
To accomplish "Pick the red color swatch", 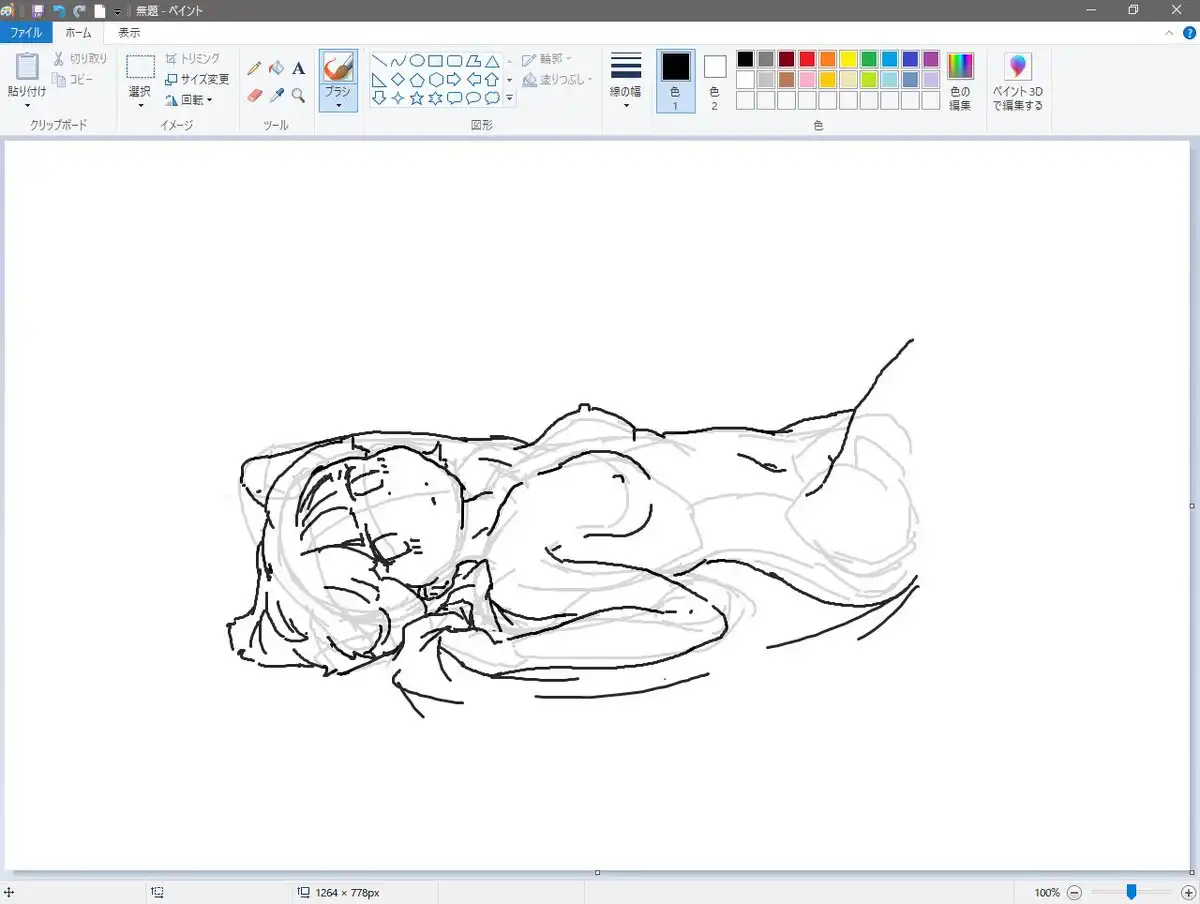I will pyautogui.click(x=807, y=59).
